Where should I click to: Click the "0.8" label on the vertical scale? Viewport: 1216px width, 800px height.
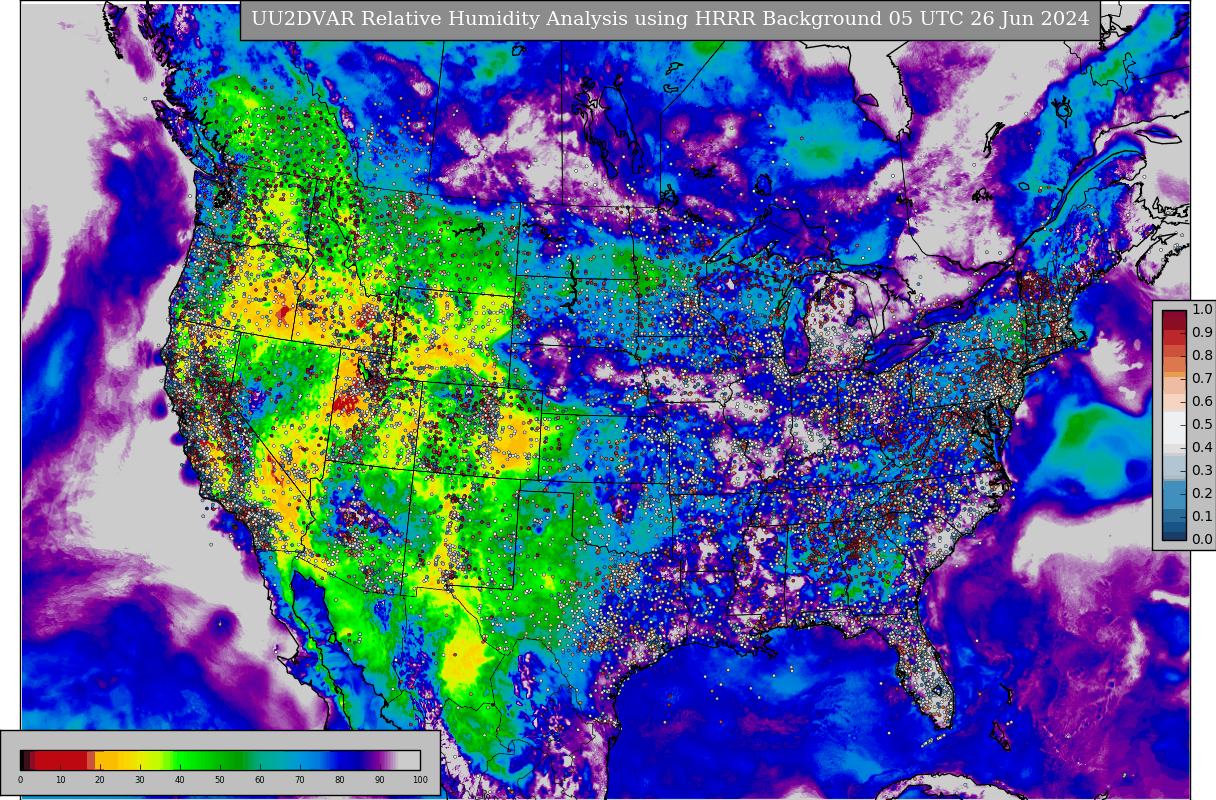point(1202,356)
